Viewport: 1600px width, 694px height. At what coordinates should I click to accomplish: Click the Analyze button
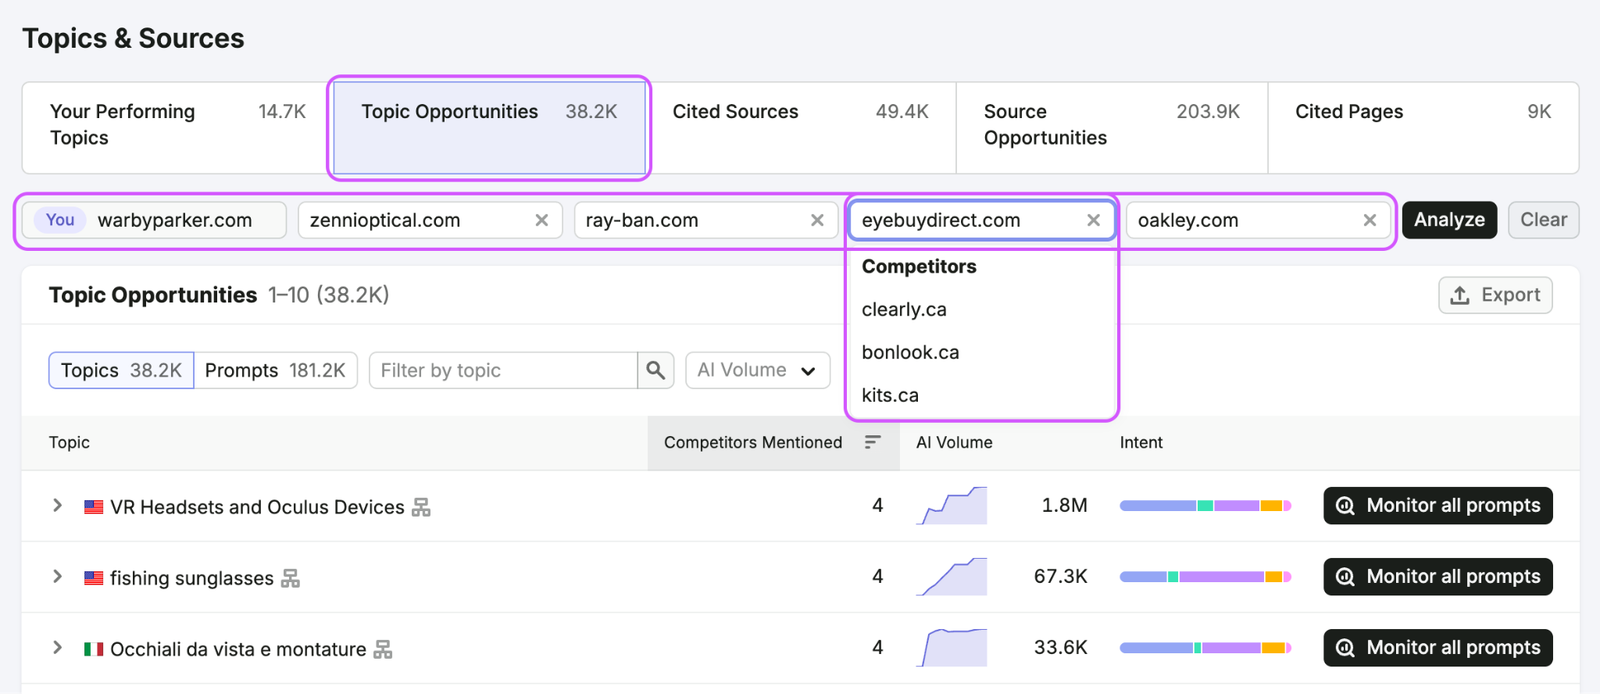1449,220
